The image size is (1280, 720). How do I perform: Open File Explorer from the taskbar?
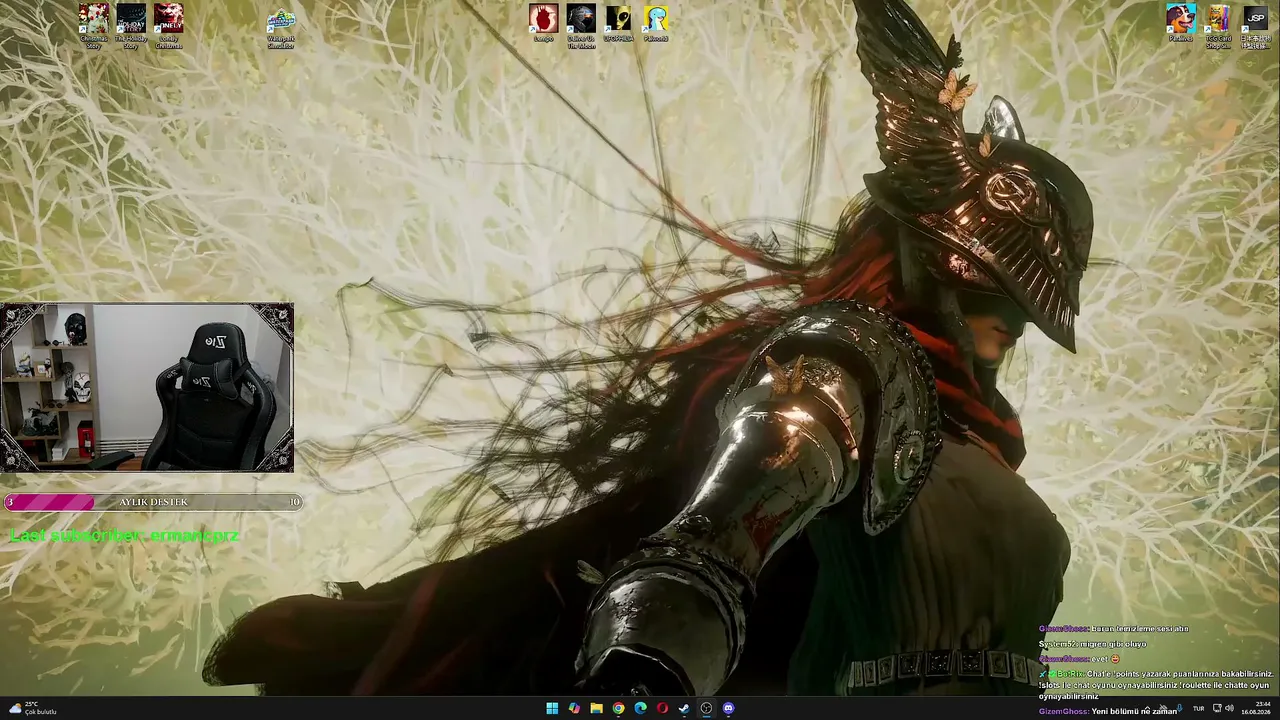pyautogui.click(x=596, y=708)
